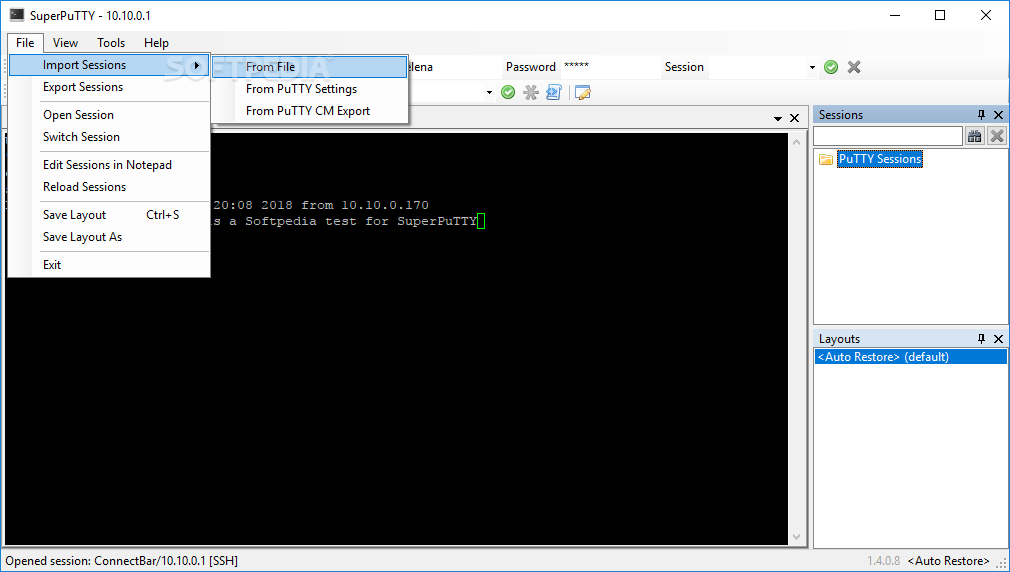Image resolution: width=1010 pixels, height=572 pixels.
Task: Choose Open Session menu item
Action: coord(110,115)
